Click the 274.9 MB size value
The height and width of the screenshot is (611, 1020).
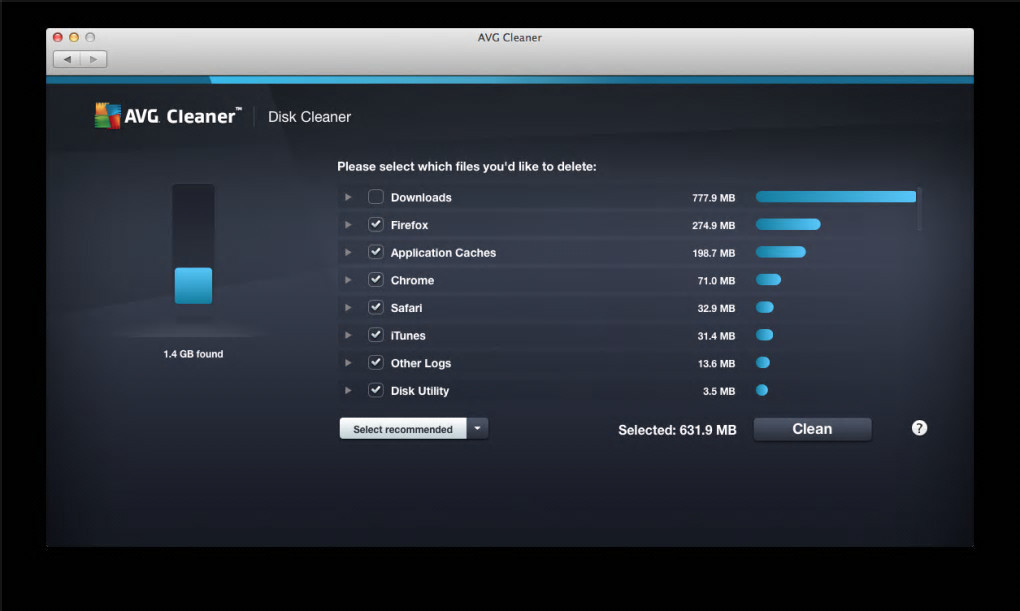pos(714,225)
